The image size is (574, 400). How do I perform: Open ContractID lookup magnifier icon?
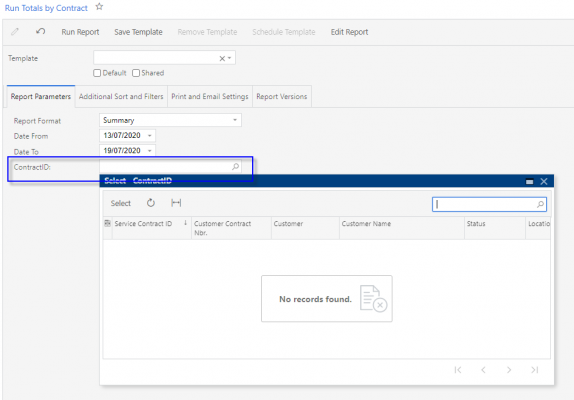click(x=235, y=167)
